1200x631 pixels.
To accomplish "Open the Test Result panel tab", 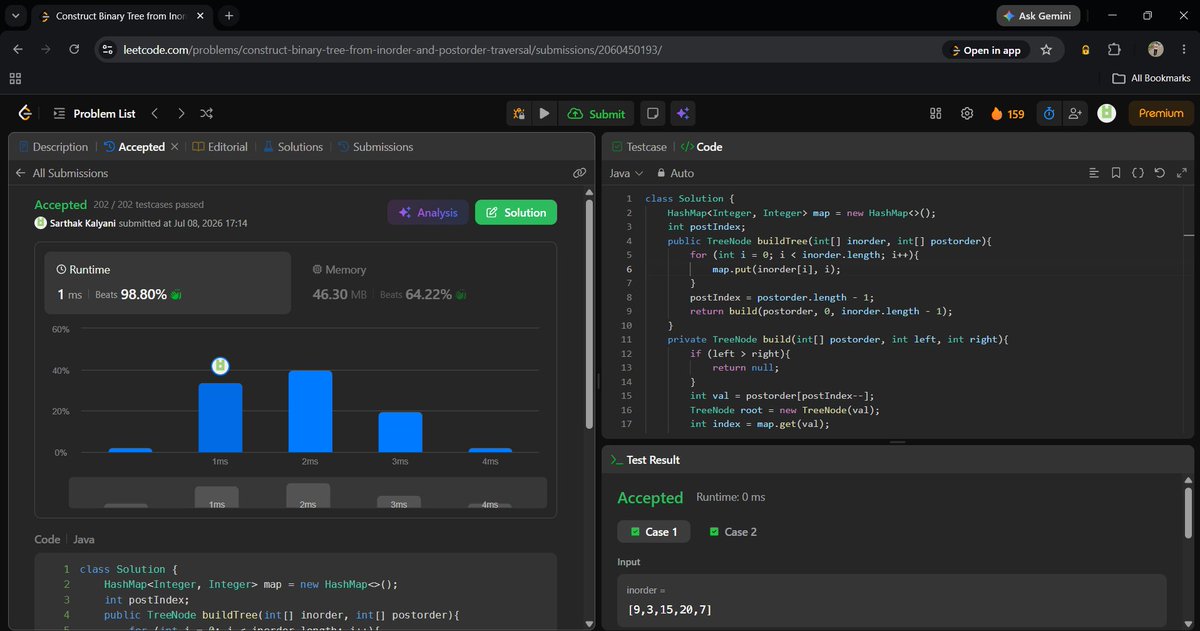I will [x=645, y=459].
